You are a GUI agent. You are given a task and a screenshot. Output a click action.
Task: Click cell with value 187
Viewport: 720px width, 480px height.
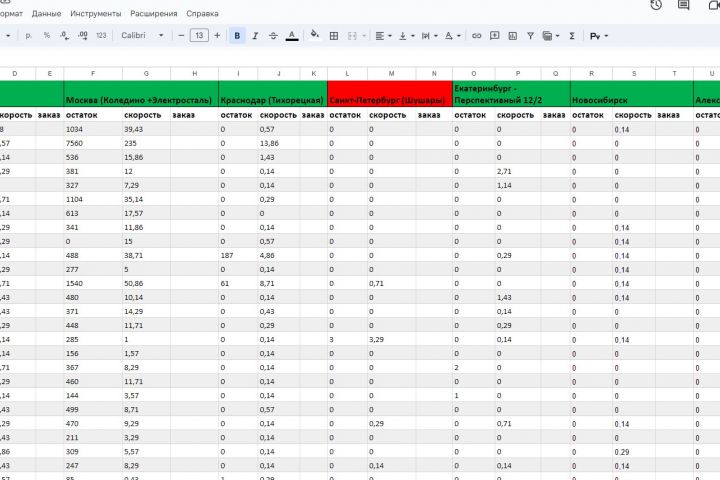coord(238,255)
